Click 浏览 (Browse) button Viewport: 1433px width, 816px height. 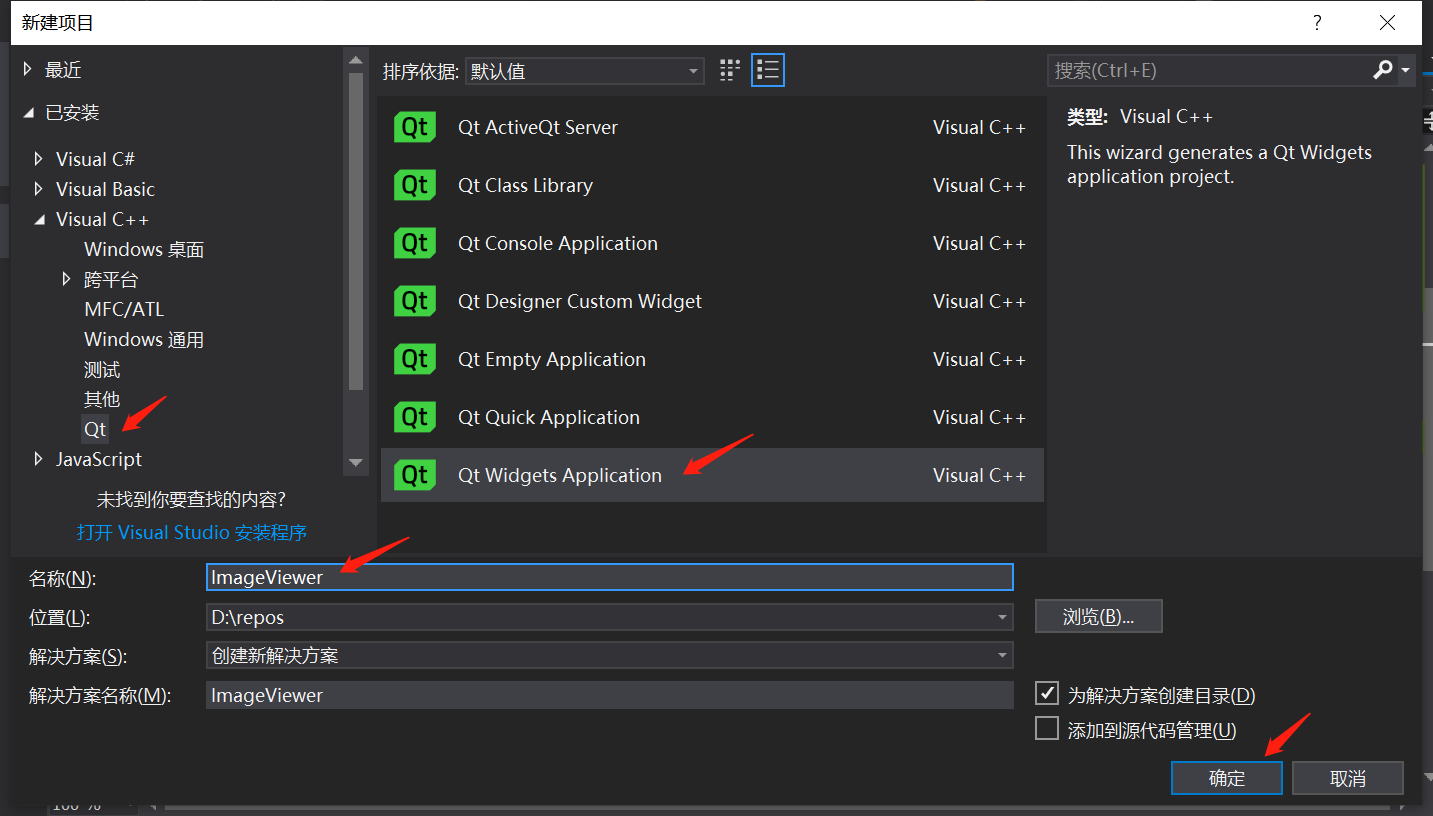[1099, 616]
